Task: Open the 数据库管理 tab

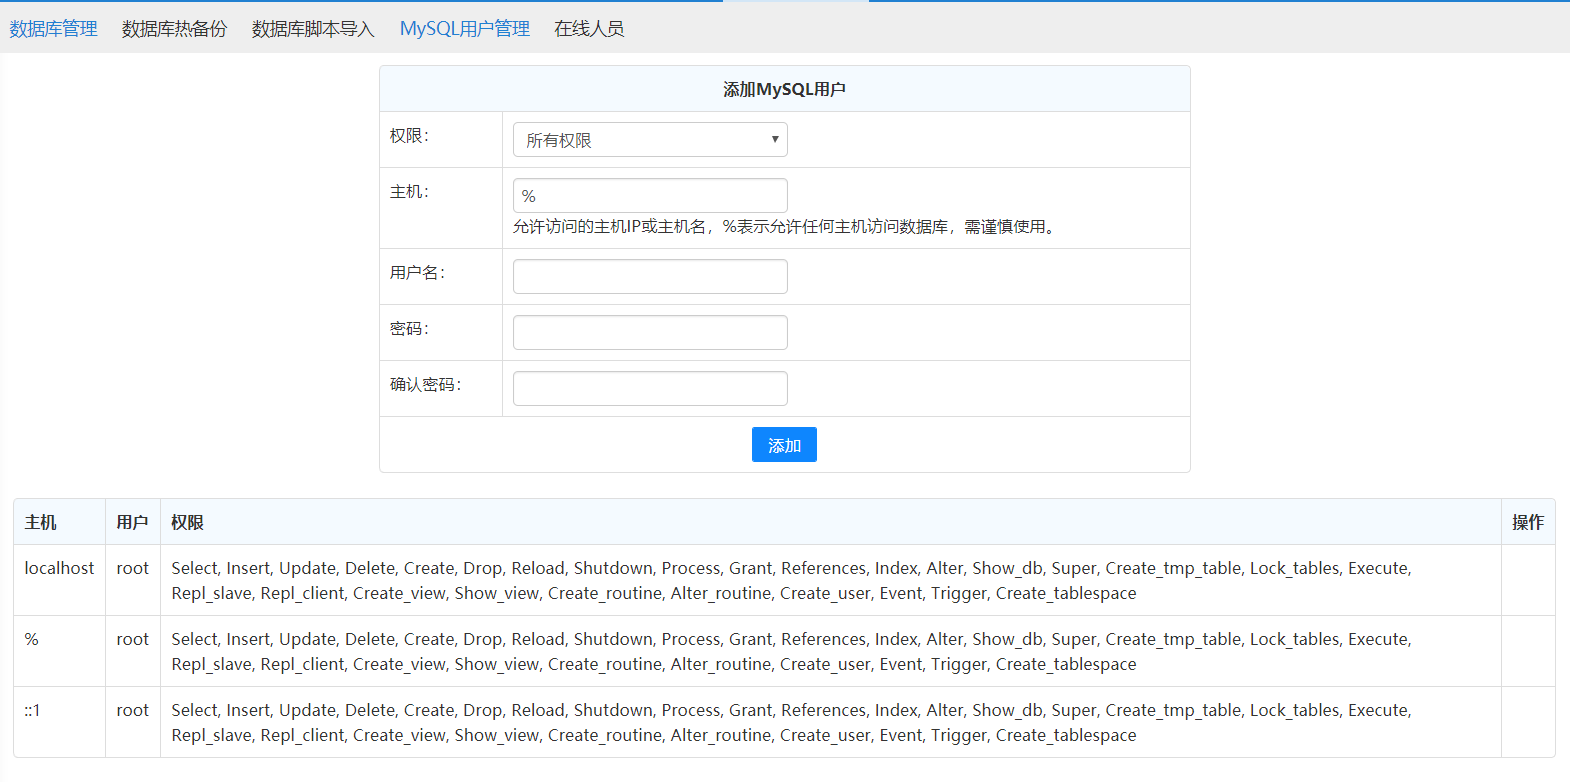Action: click(x=54, y=29)
